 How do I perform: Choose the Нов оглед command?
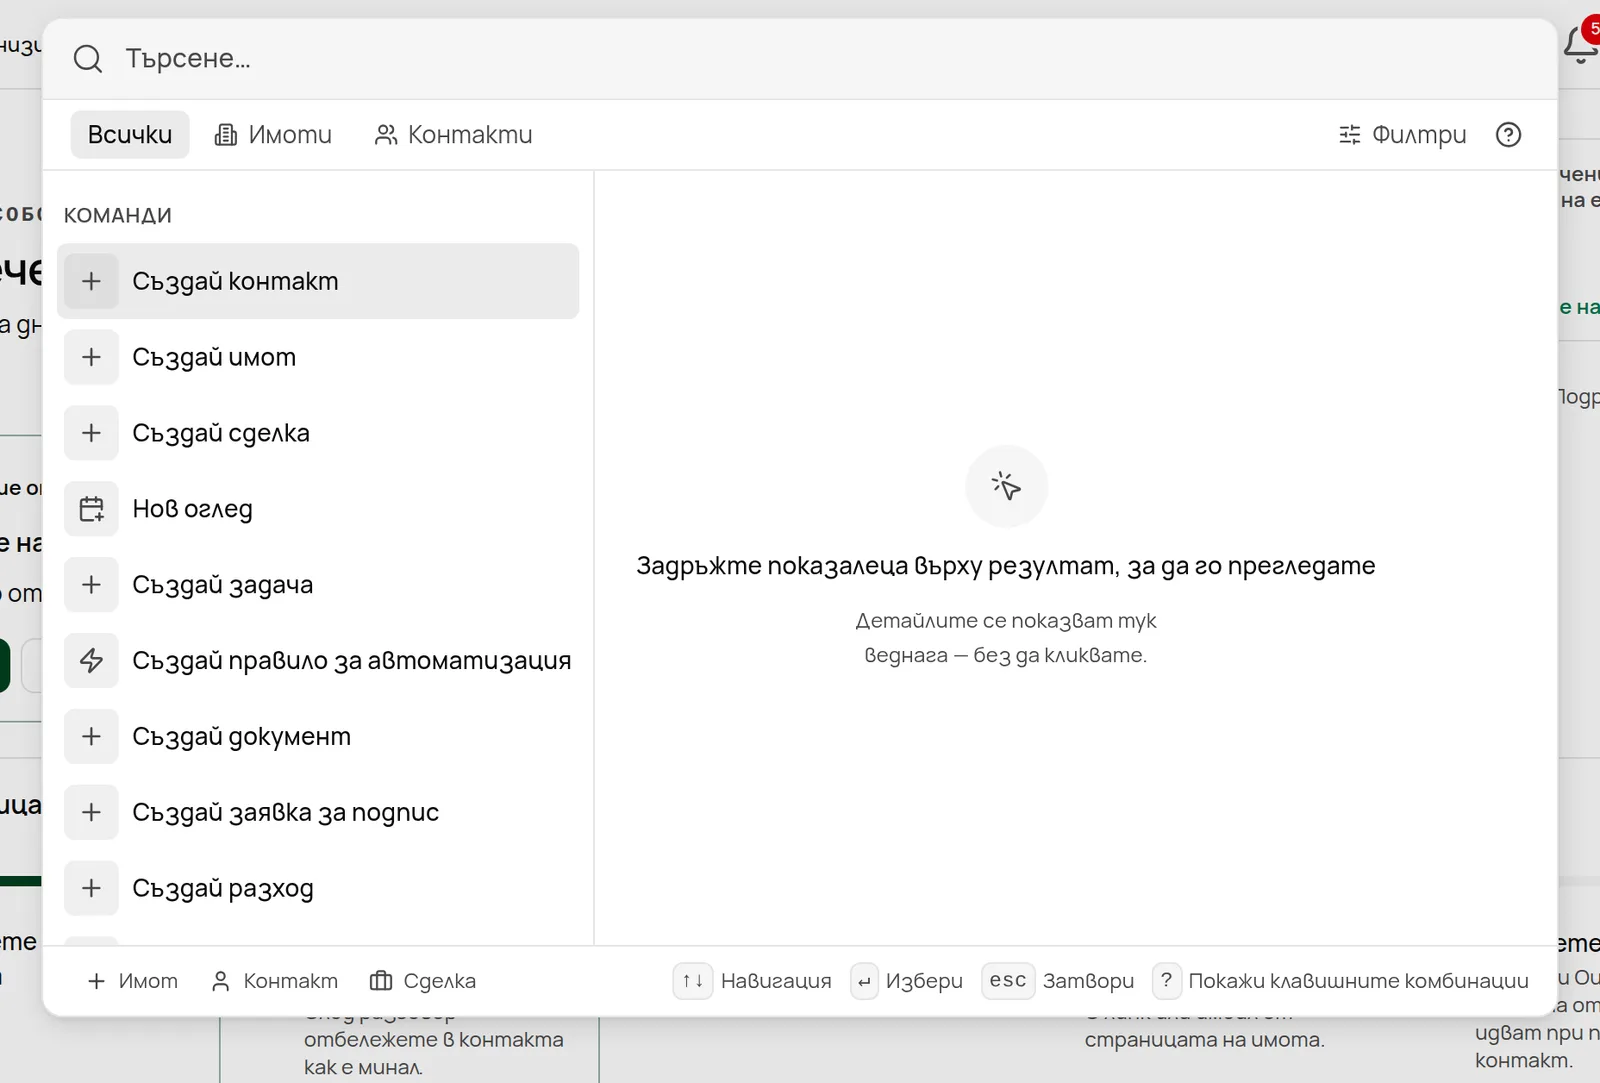click(x=318, y=509)
